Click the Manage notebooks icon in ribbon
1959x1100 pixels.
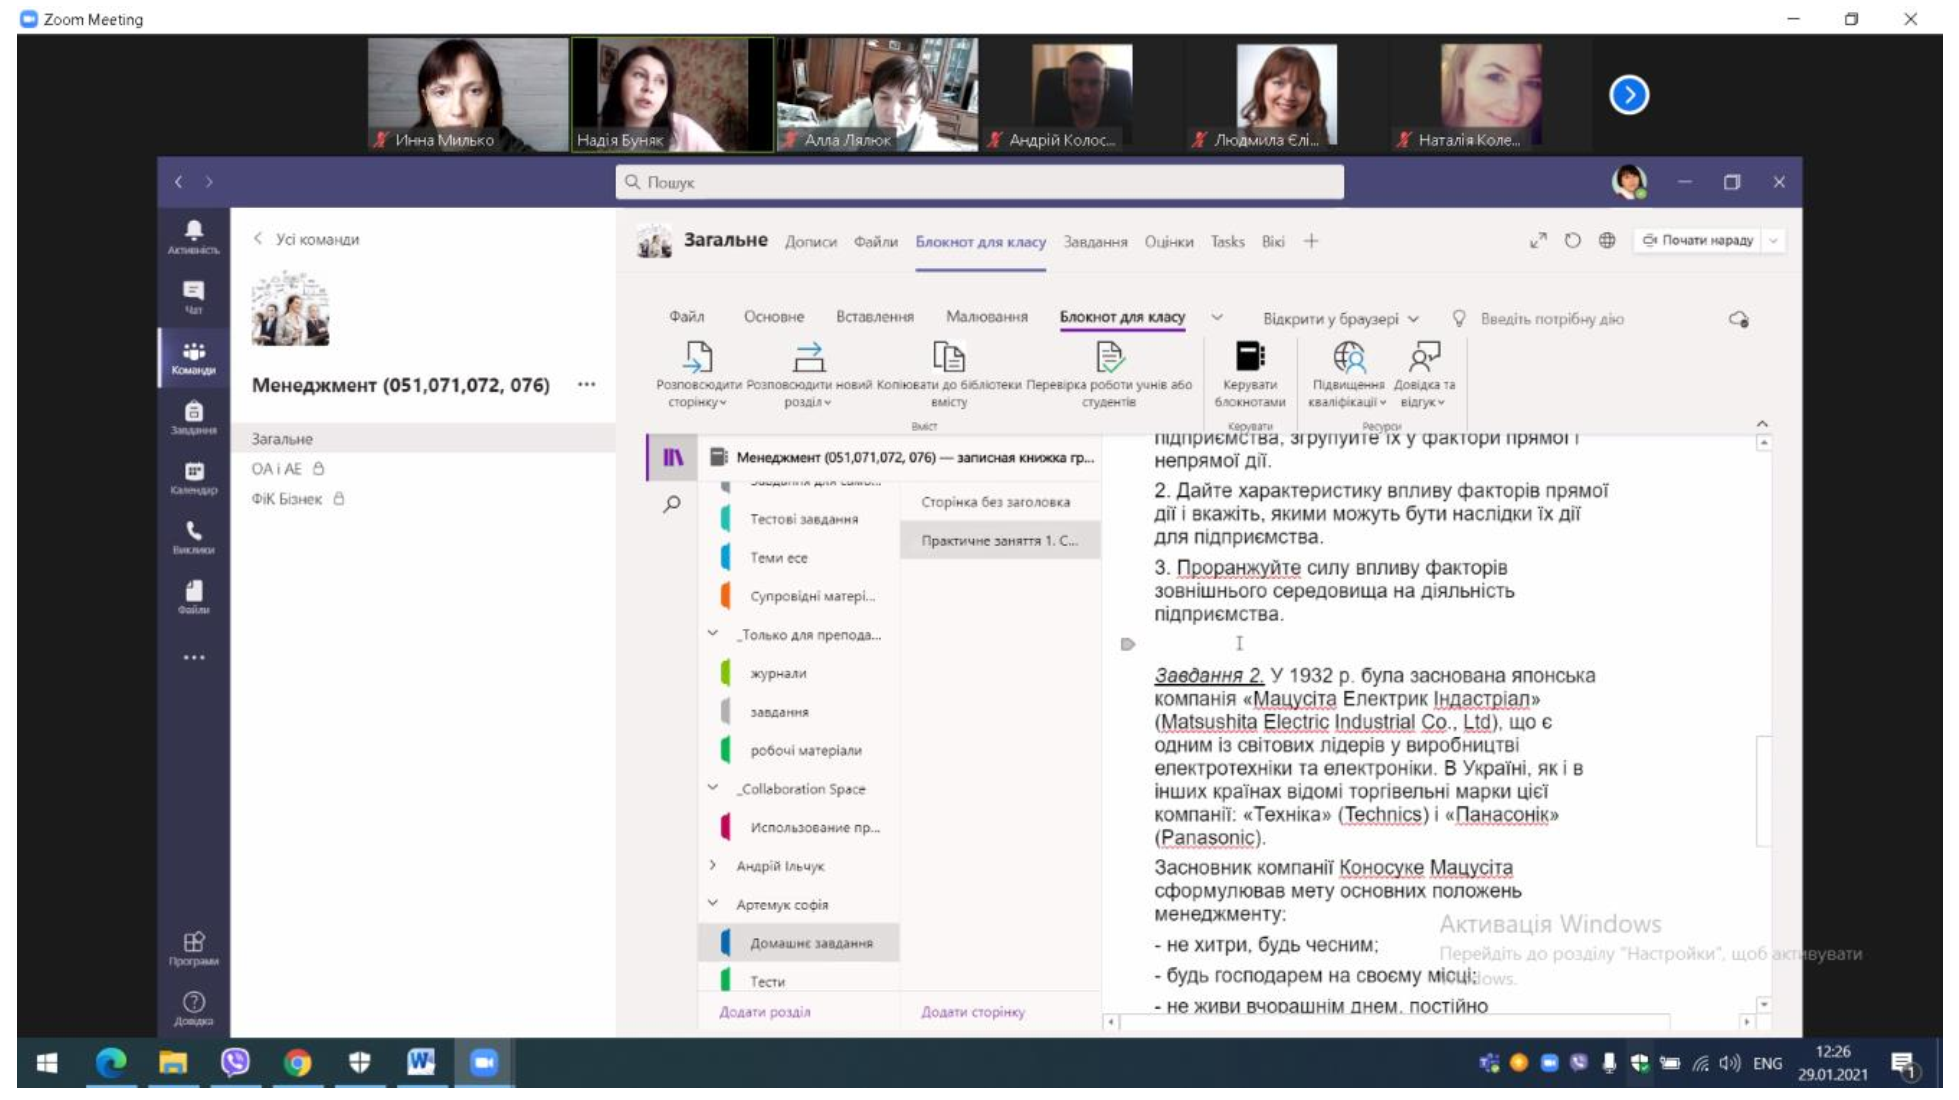point(1249,358)
